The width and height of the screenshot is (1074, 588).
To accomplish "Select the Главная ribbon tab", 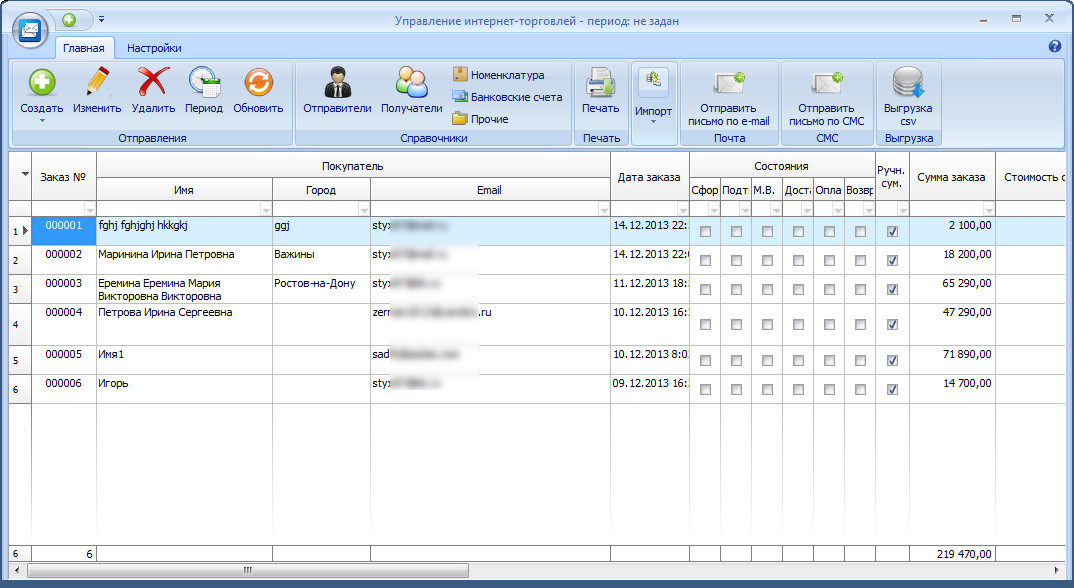I will (83, 47).
